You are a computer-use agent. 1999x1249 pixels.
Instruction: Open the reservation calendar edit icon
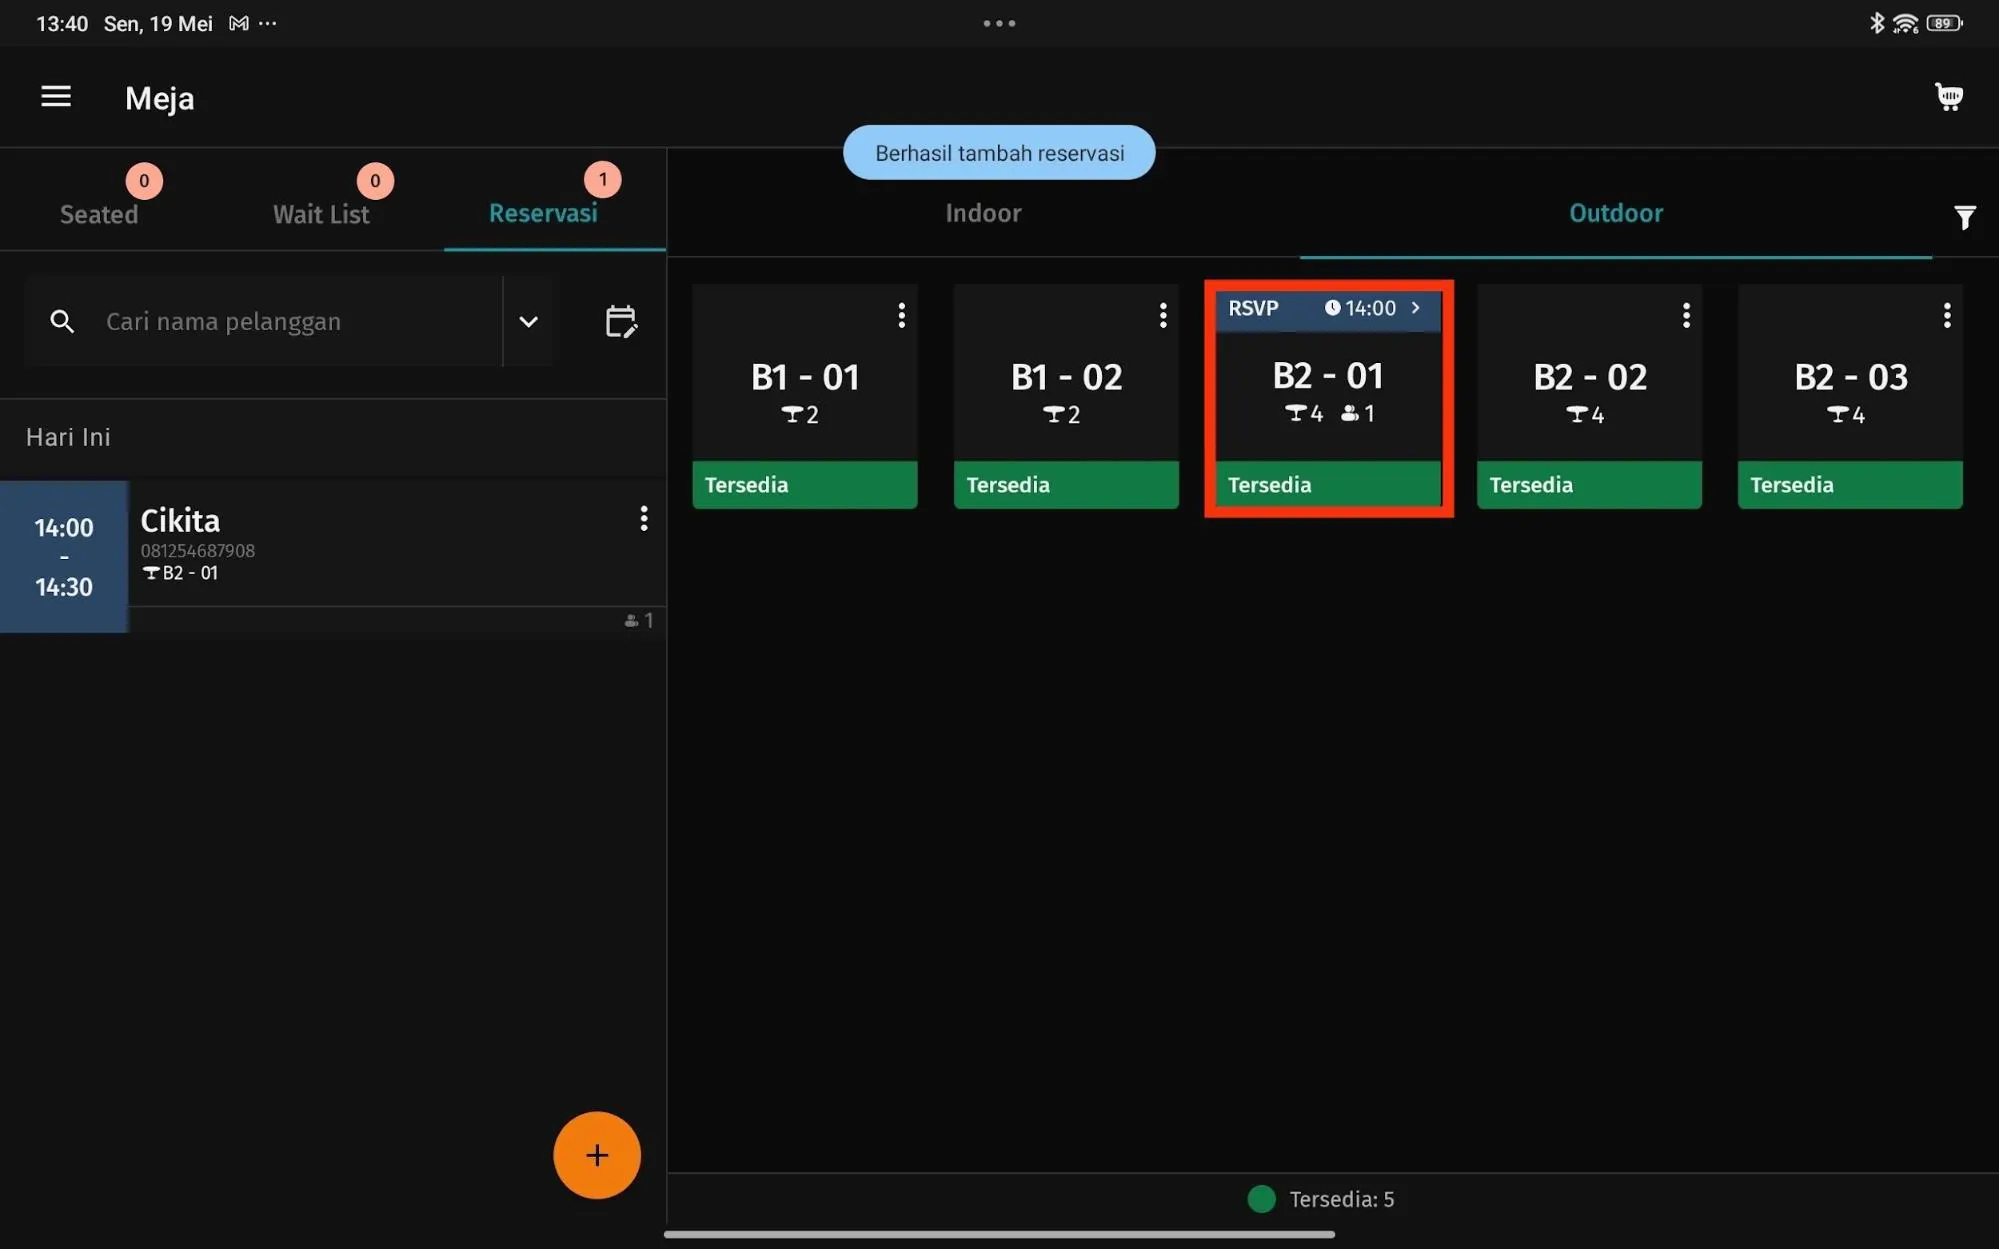click(x=621, y=321)
